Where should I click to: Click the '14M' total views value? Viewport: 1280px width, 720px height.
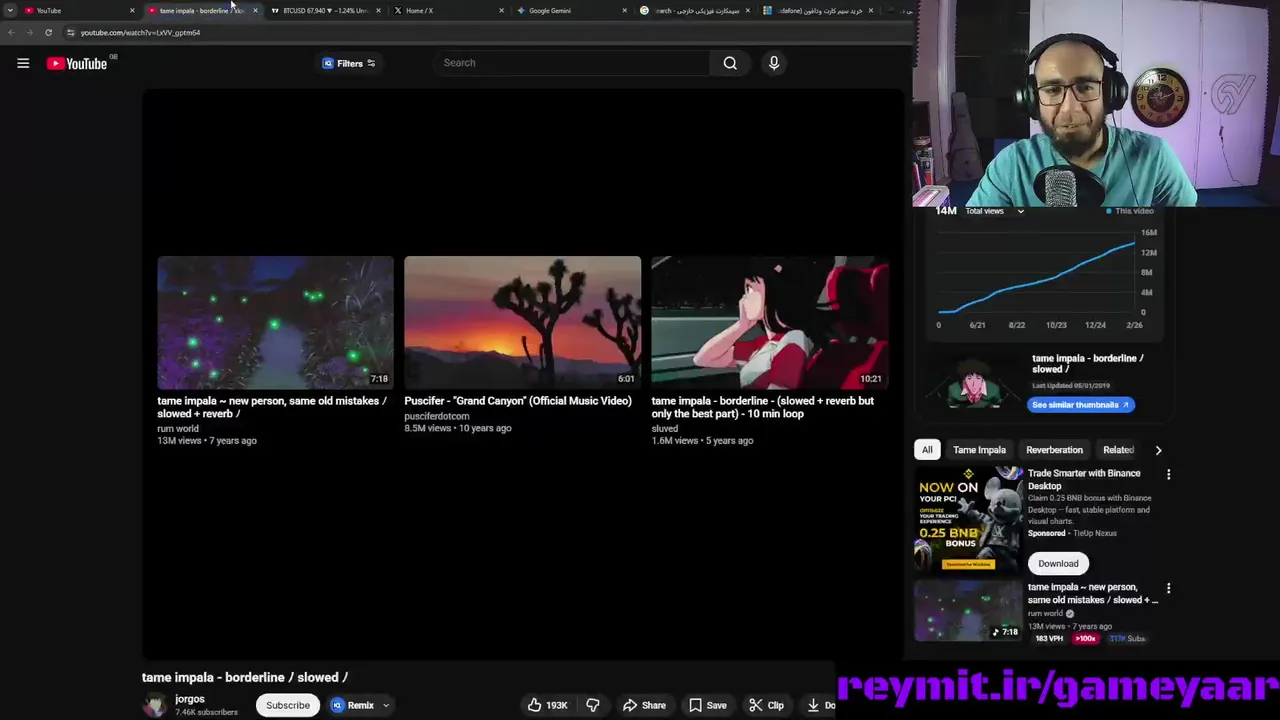[946, 211]
